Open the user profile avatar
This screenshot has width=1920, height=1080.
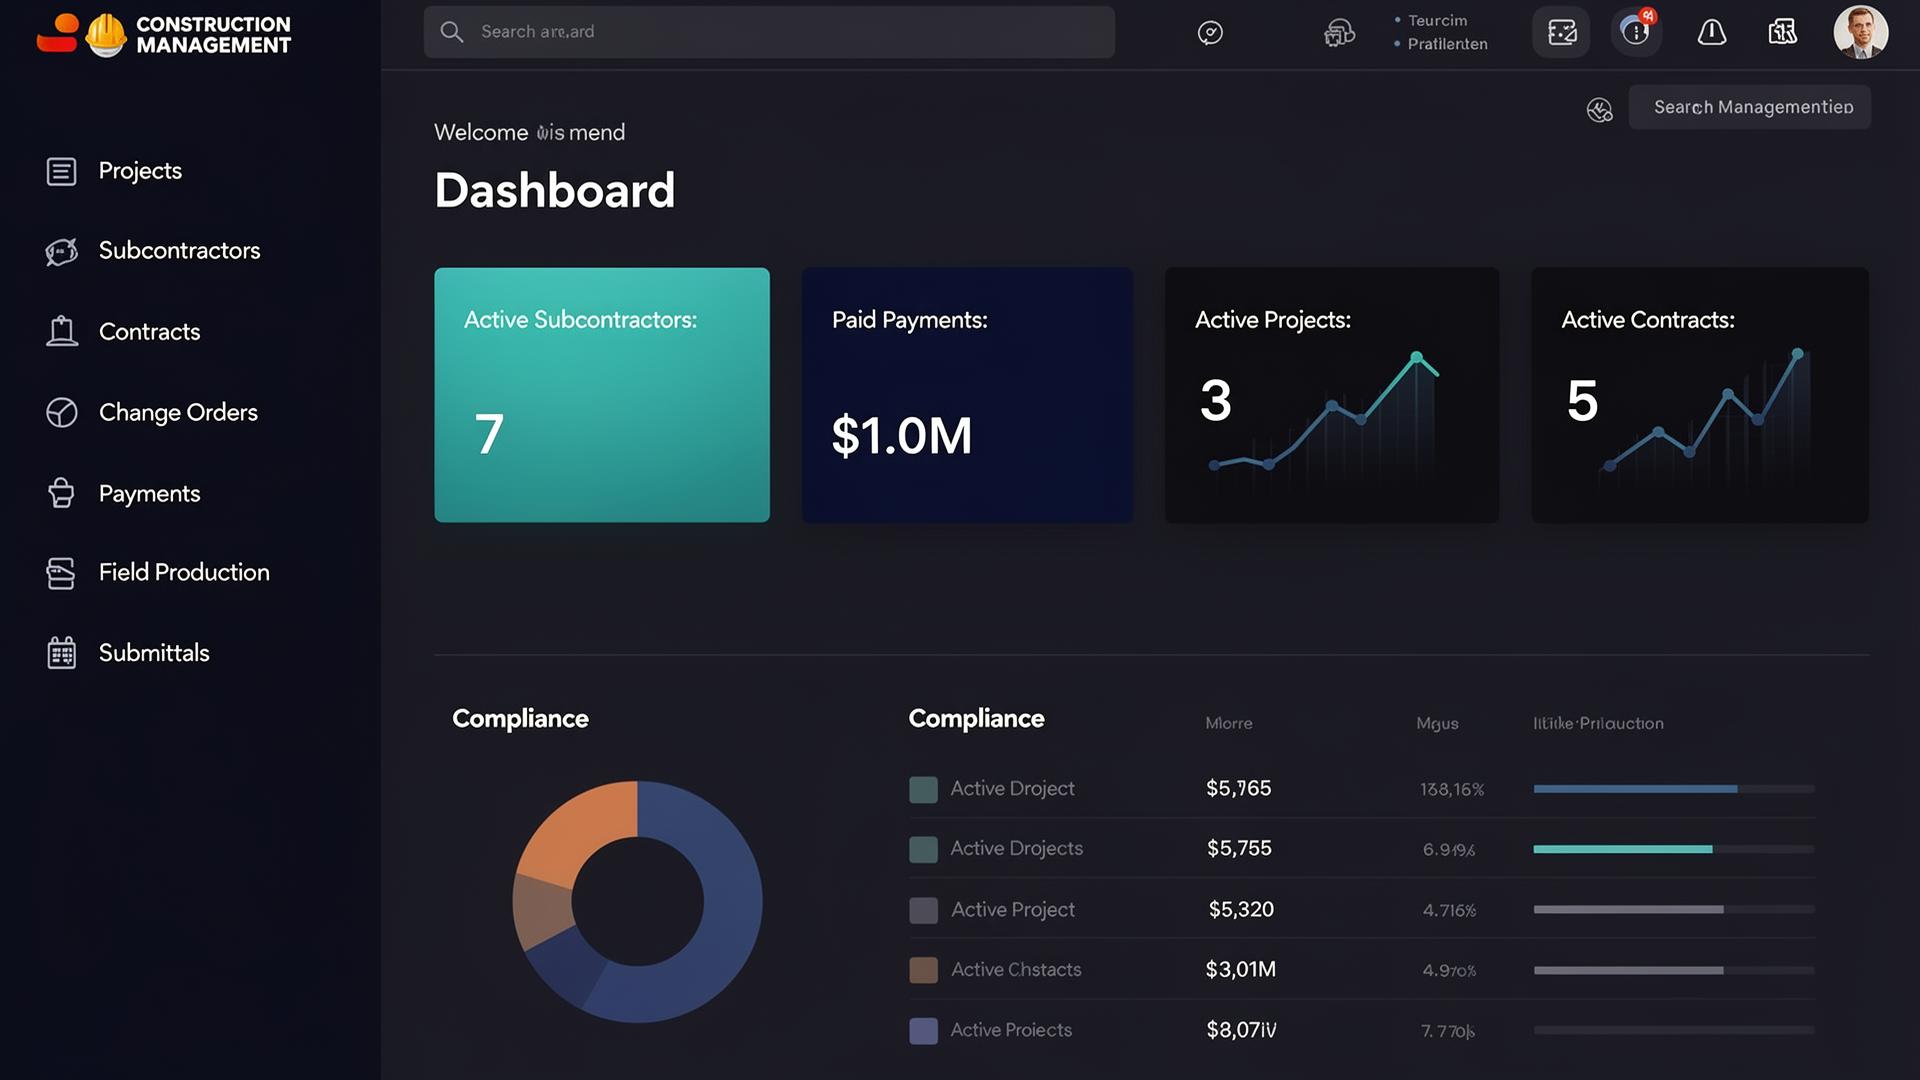click(x=1860, y=32)
